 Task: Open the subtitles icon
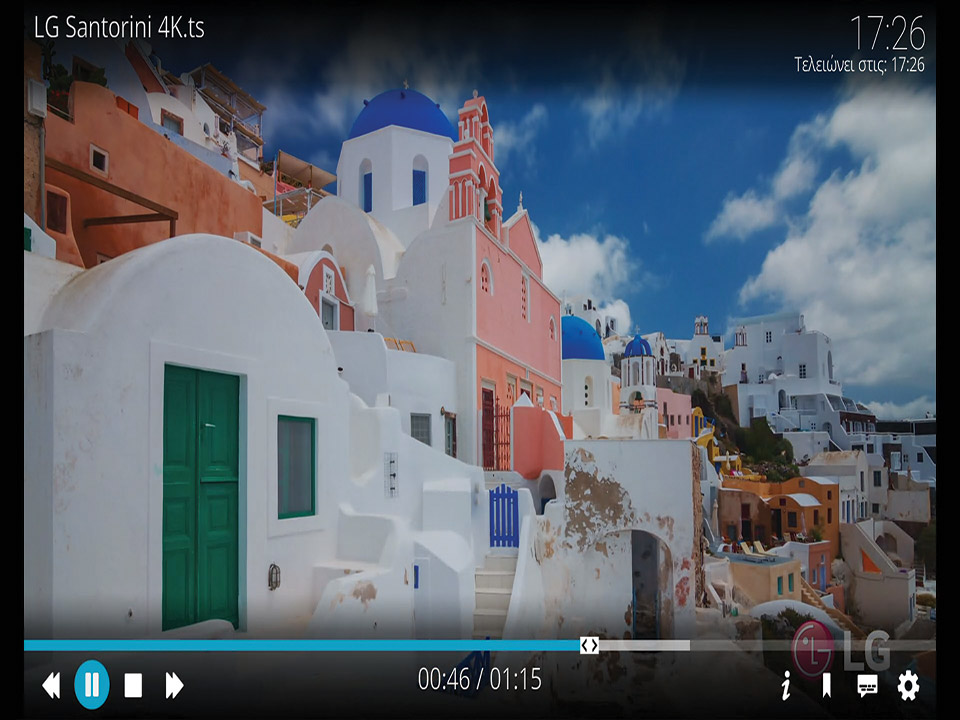click(868, 686)
